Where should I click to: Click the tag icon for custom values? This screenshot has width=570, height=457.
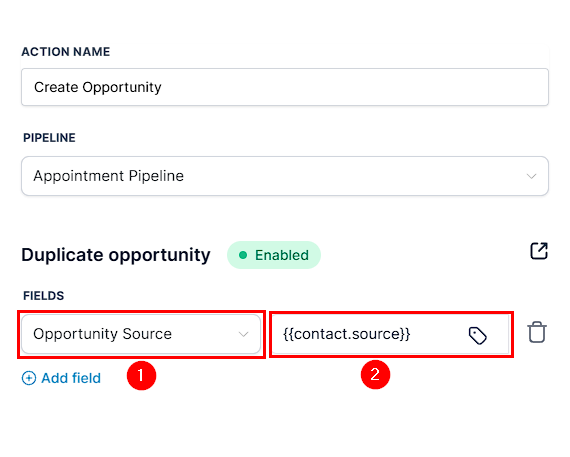point(477,335)
